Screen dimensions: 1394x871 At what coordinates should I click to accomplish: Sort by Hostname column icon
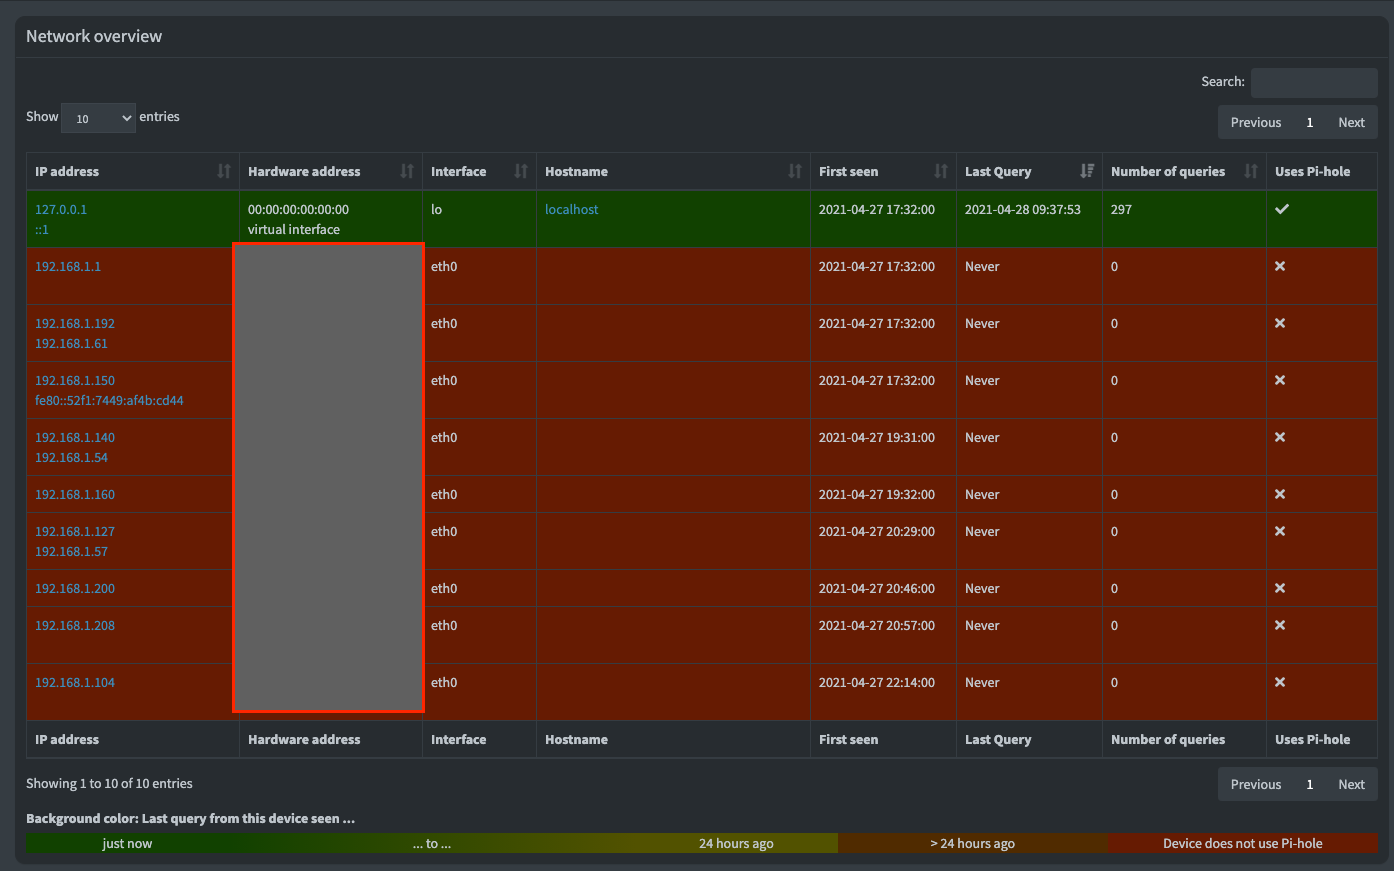(795, 171)
